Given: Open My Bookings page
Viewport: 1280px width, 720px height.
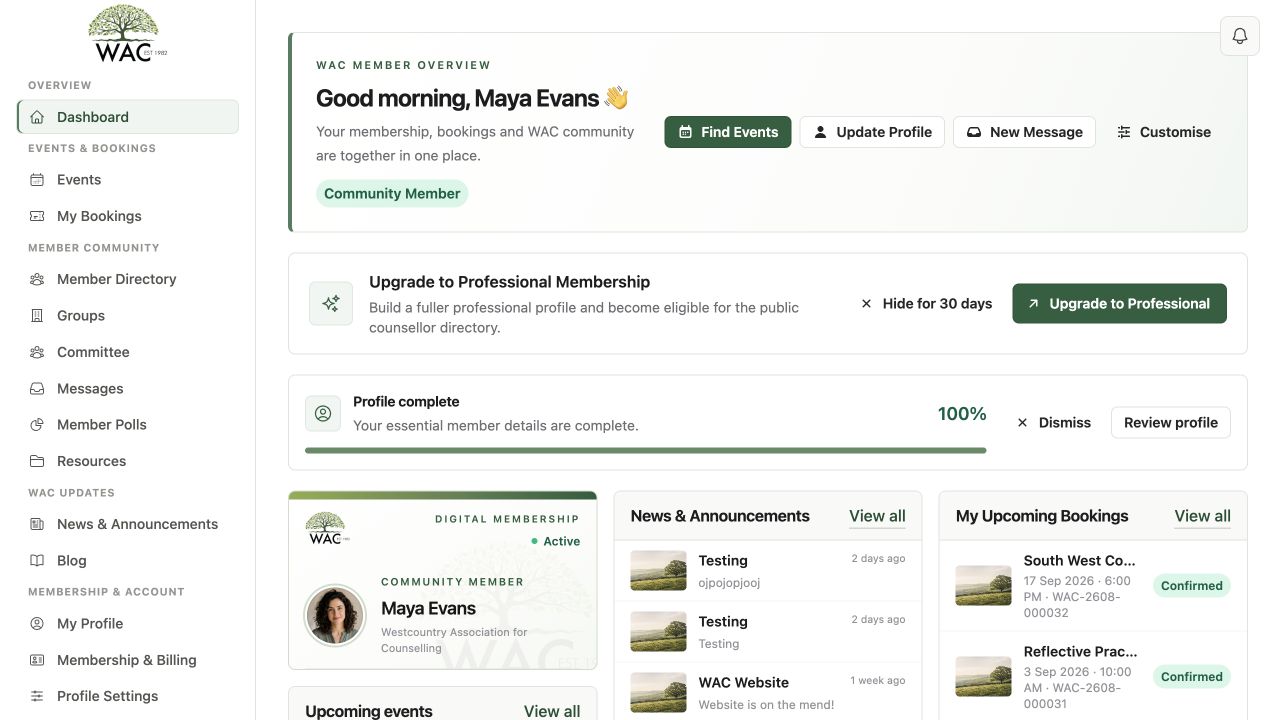Looking at the screenshot, I should click(x=128, y=216).
